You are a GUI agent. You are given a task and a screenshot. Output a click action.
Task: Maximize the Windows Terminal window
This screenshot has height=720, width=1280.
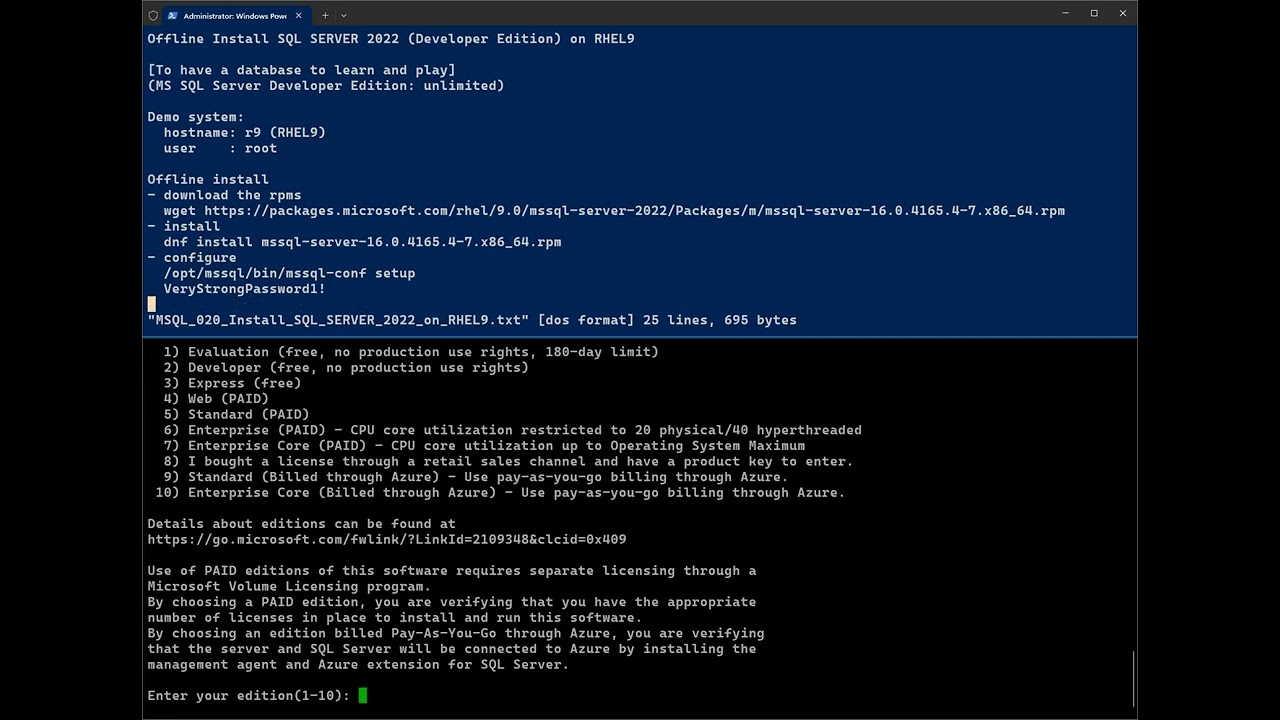1094,14
